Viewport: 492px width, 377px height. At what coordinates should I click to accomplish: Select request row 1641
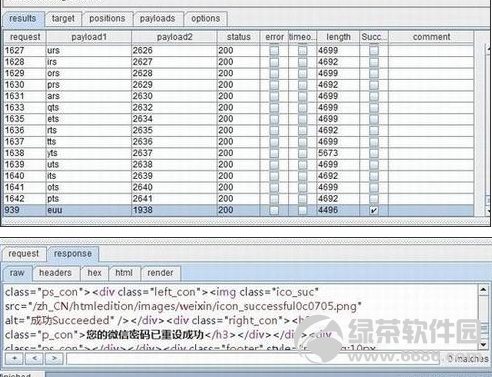point(25,187)
